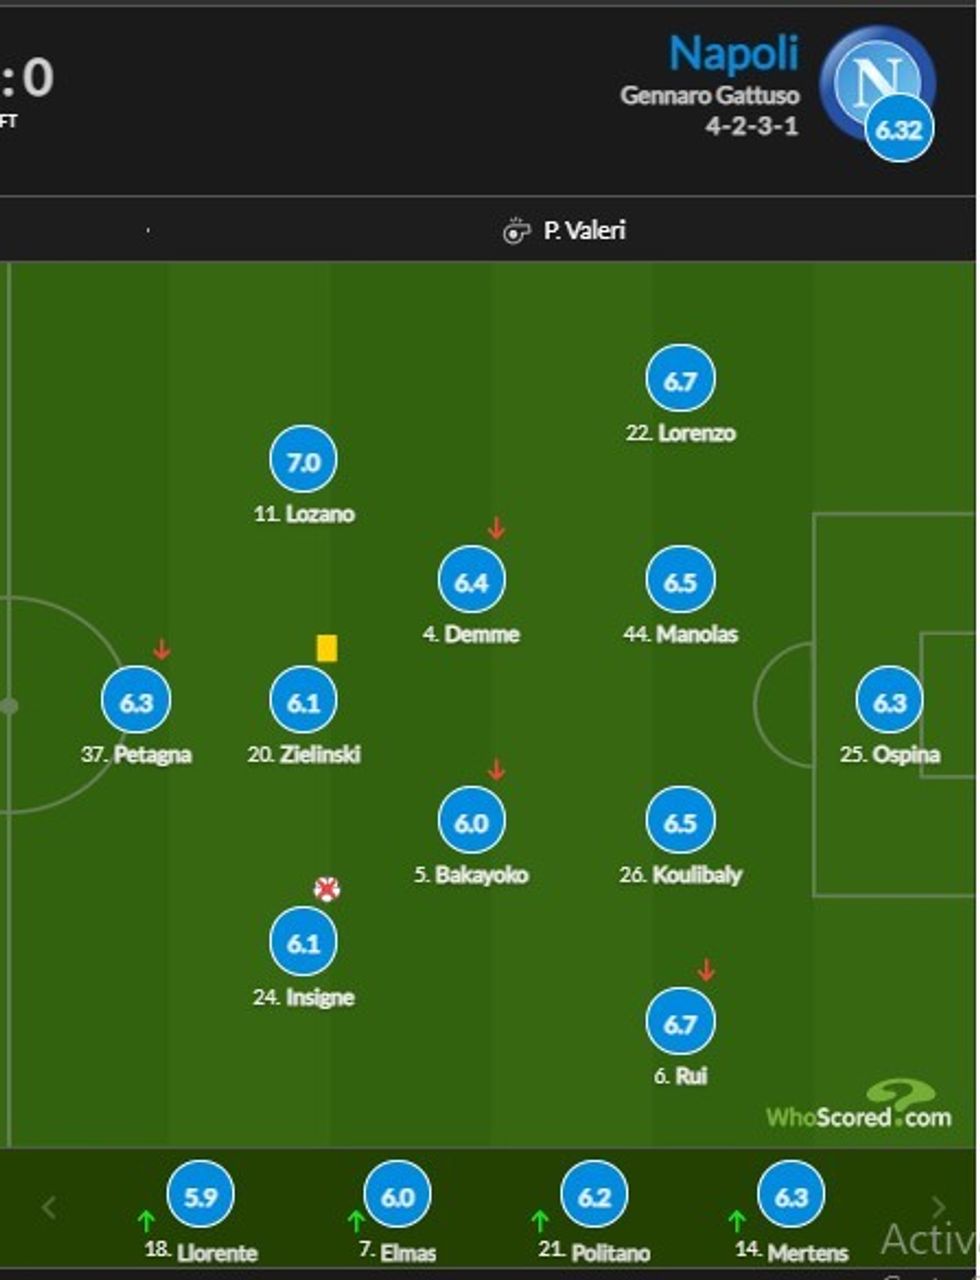Click the red substitution arrow above Demme

pos(496,528)
